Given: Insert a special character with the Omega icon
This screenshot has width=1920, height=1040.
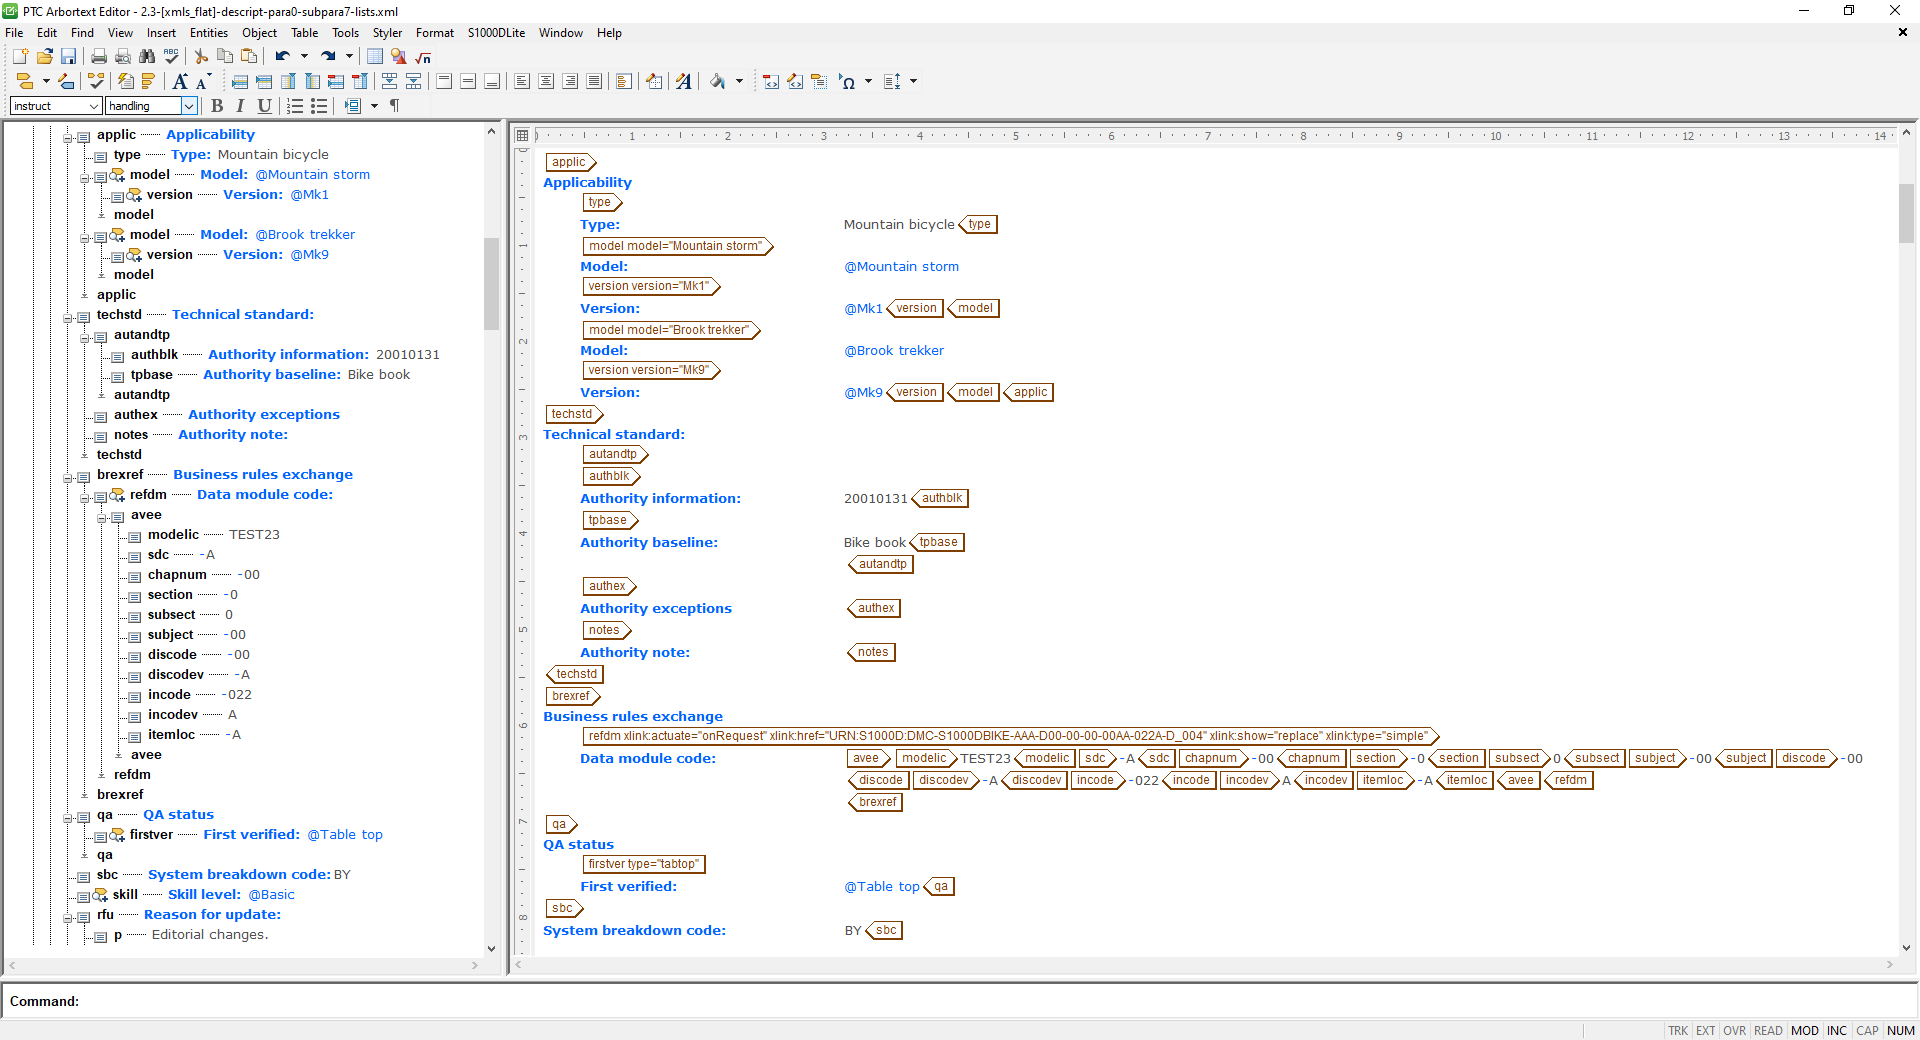Looking at the screenshot, I should coord(848,81).
